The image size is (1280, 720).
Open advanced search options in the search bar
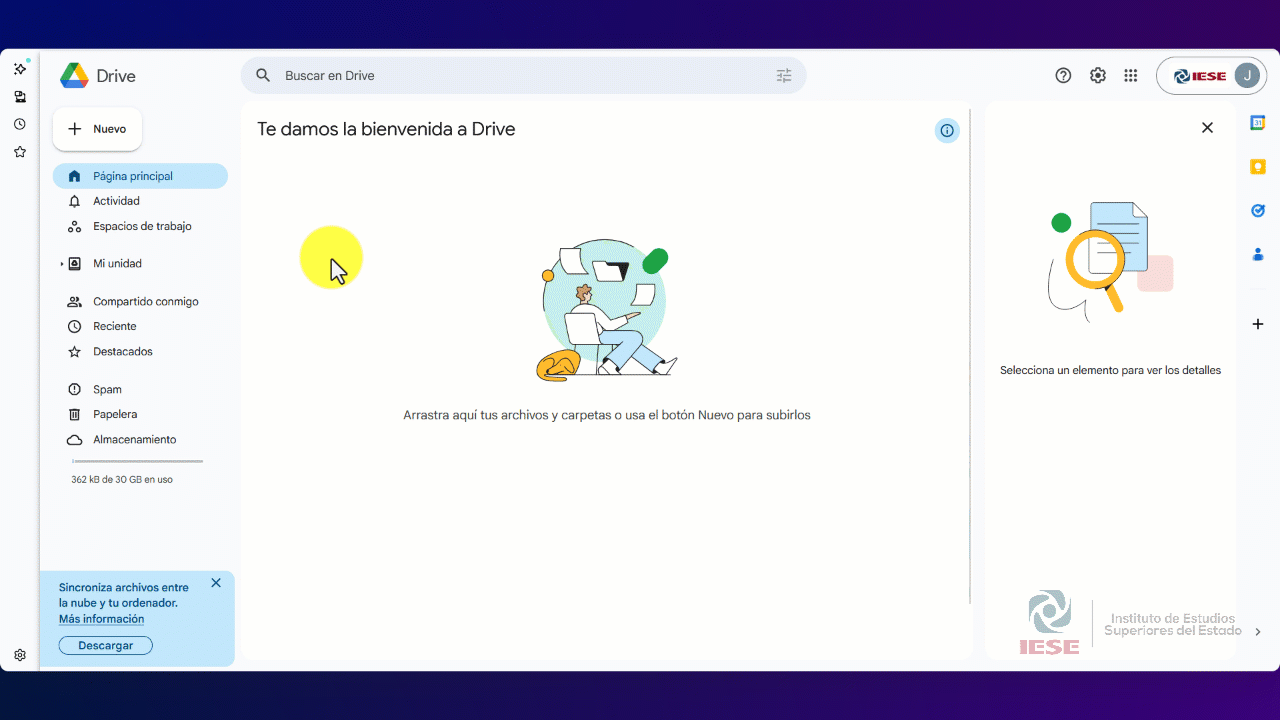784,75
